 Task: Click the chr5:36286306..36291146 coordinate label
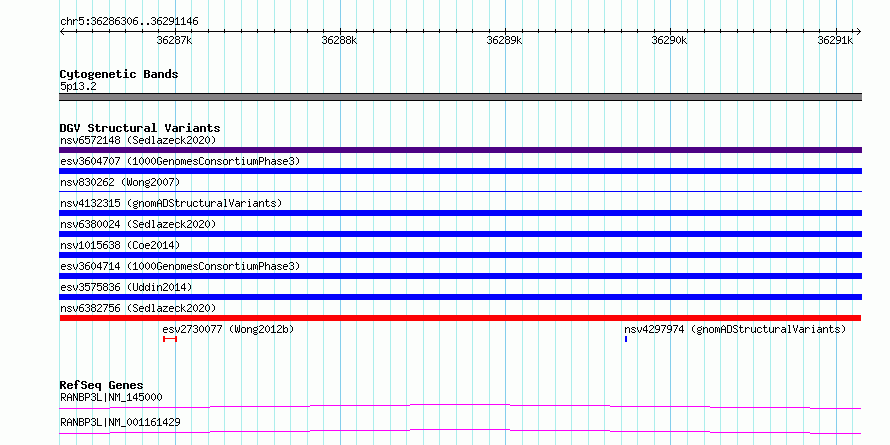click(x=129, y=22)
